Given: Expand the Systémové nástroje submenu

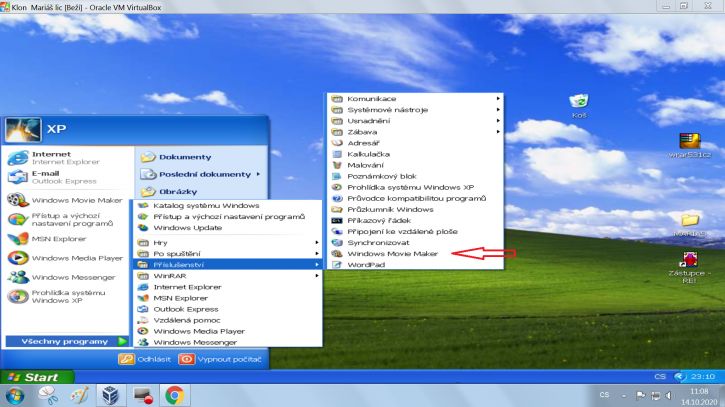Looking at the screenshot, I should (415, 110).
